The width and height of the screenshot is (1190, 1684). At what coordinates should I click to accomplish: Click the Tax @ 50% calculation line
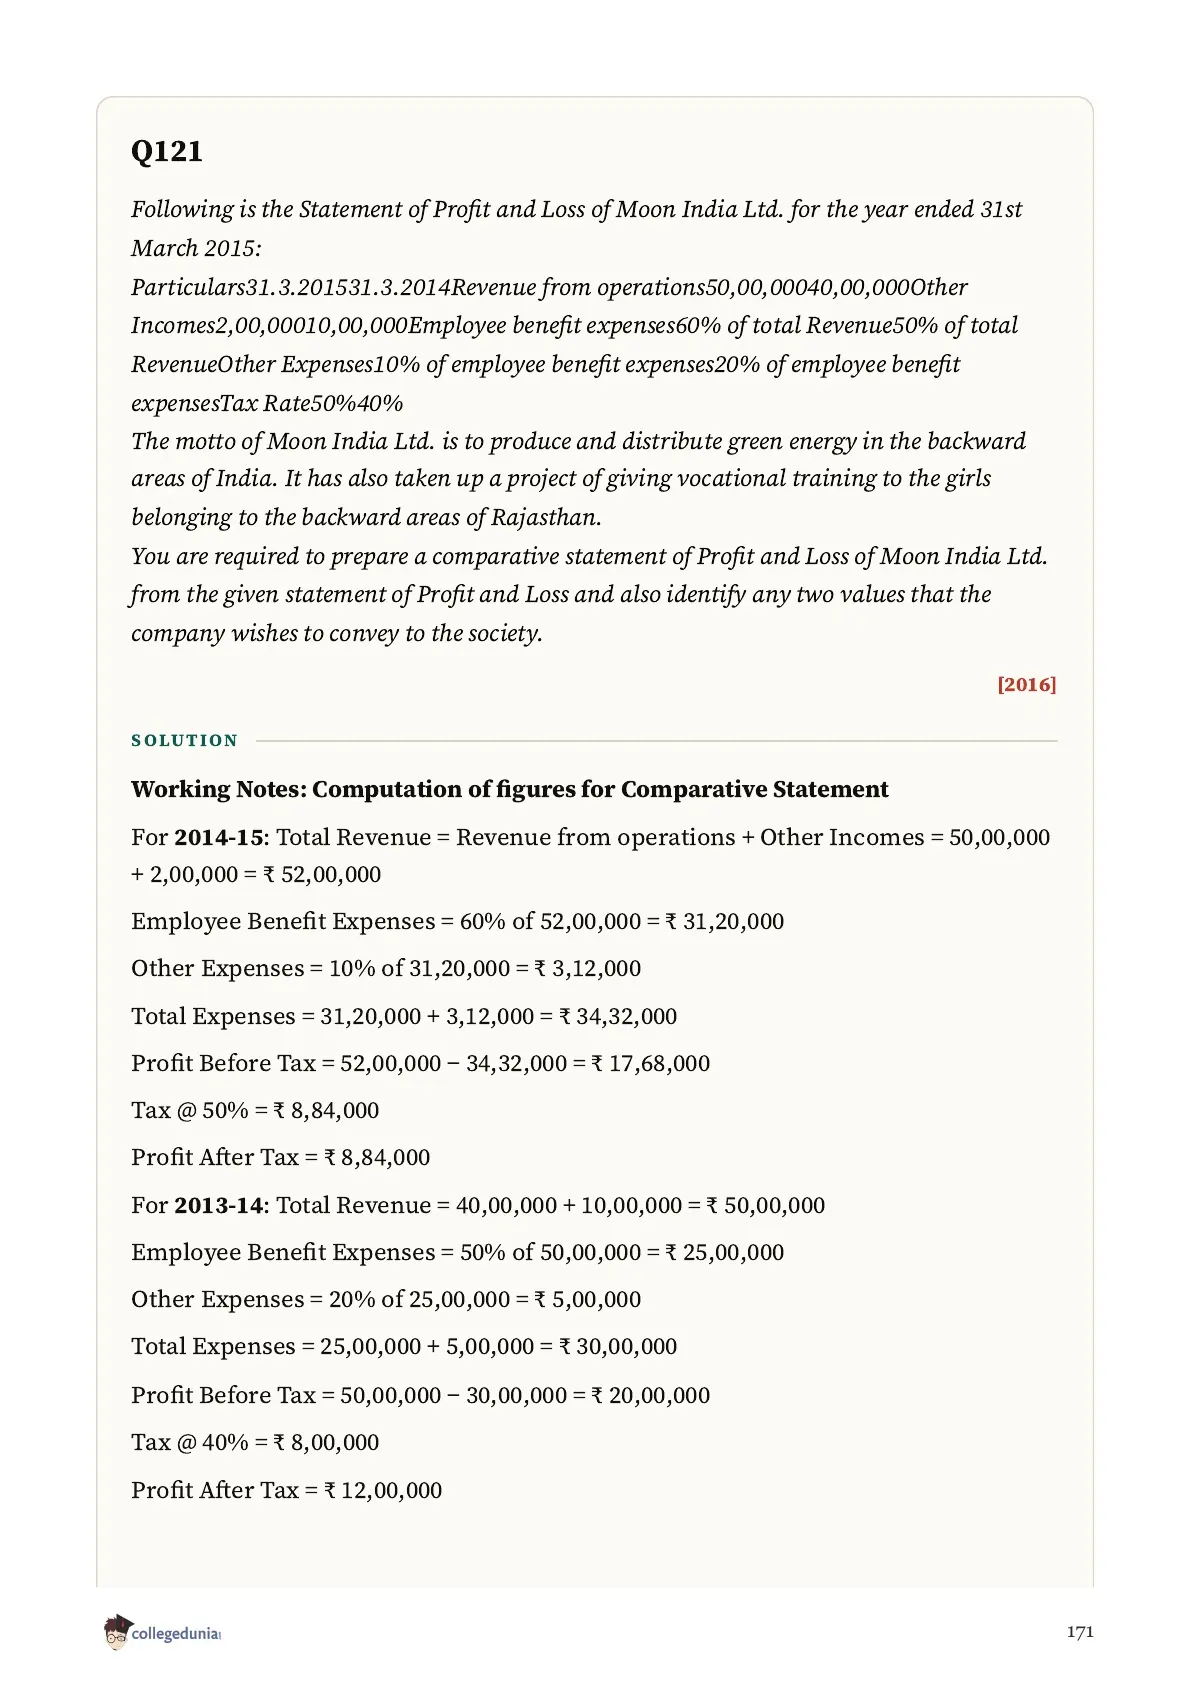tap(255, 1110)
